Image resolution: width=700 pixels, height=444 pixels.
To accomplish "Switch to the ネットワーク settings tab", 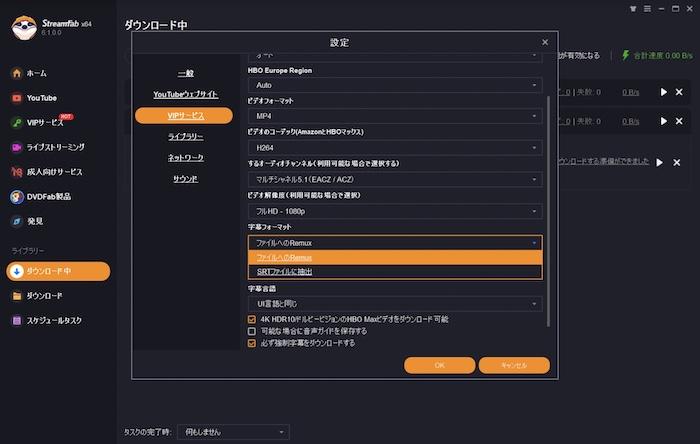I will click(186, 158).
